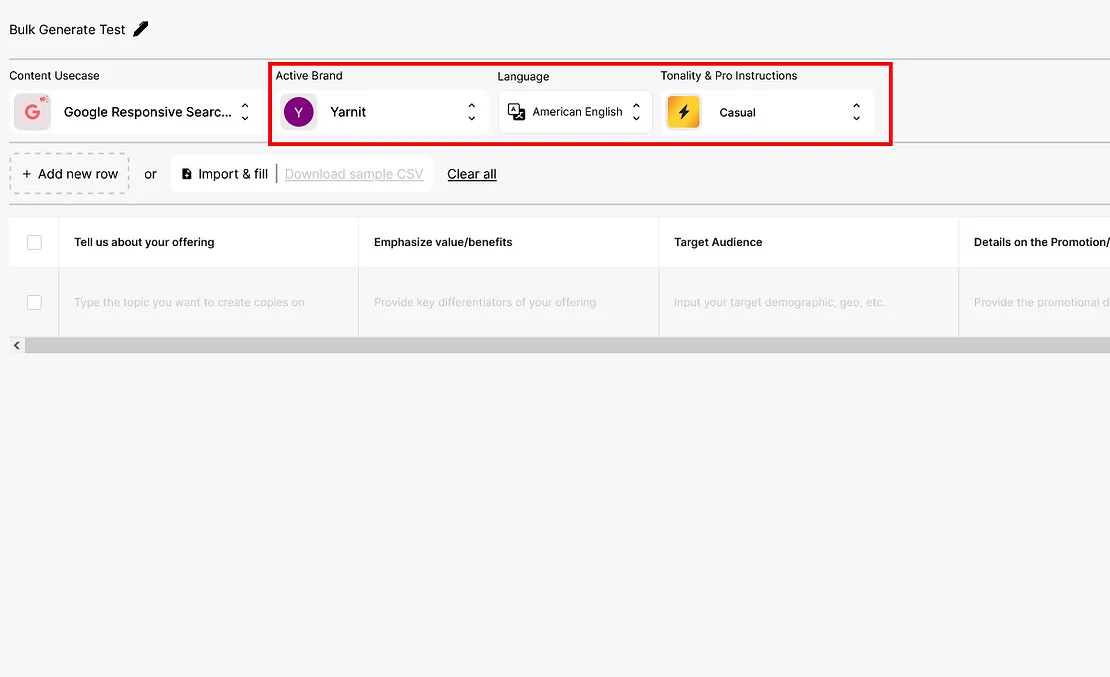Tick the checkbox on the first table row
Image resolution: width=1110 pixels, height=677 pixels.
click(x=34, y=302)
